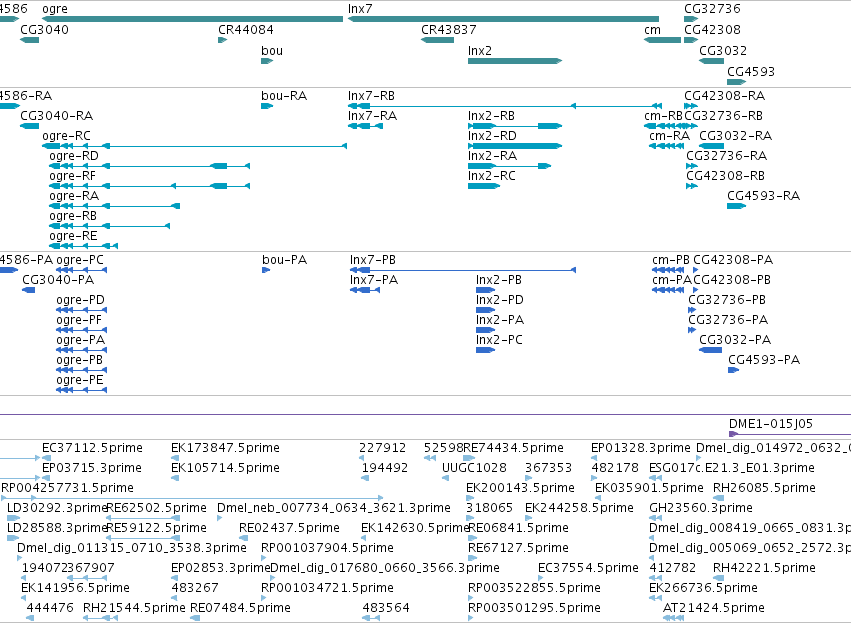The width and height of the screenshot is (851, 623).
Task: Click the RE02437.5prime feature label
Action: pyautogui.click(x=289, y=529)
